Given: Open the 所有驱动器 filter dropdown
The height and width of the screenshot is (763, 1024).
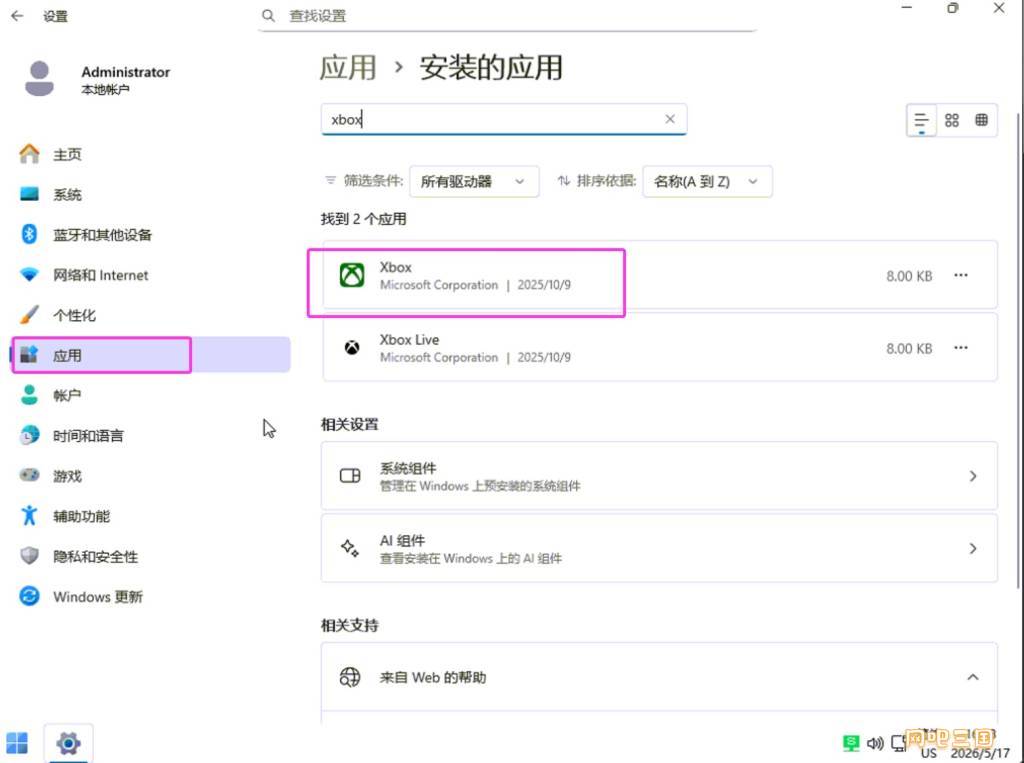Looking at the screenshot, I should click(x=474, y=182).
